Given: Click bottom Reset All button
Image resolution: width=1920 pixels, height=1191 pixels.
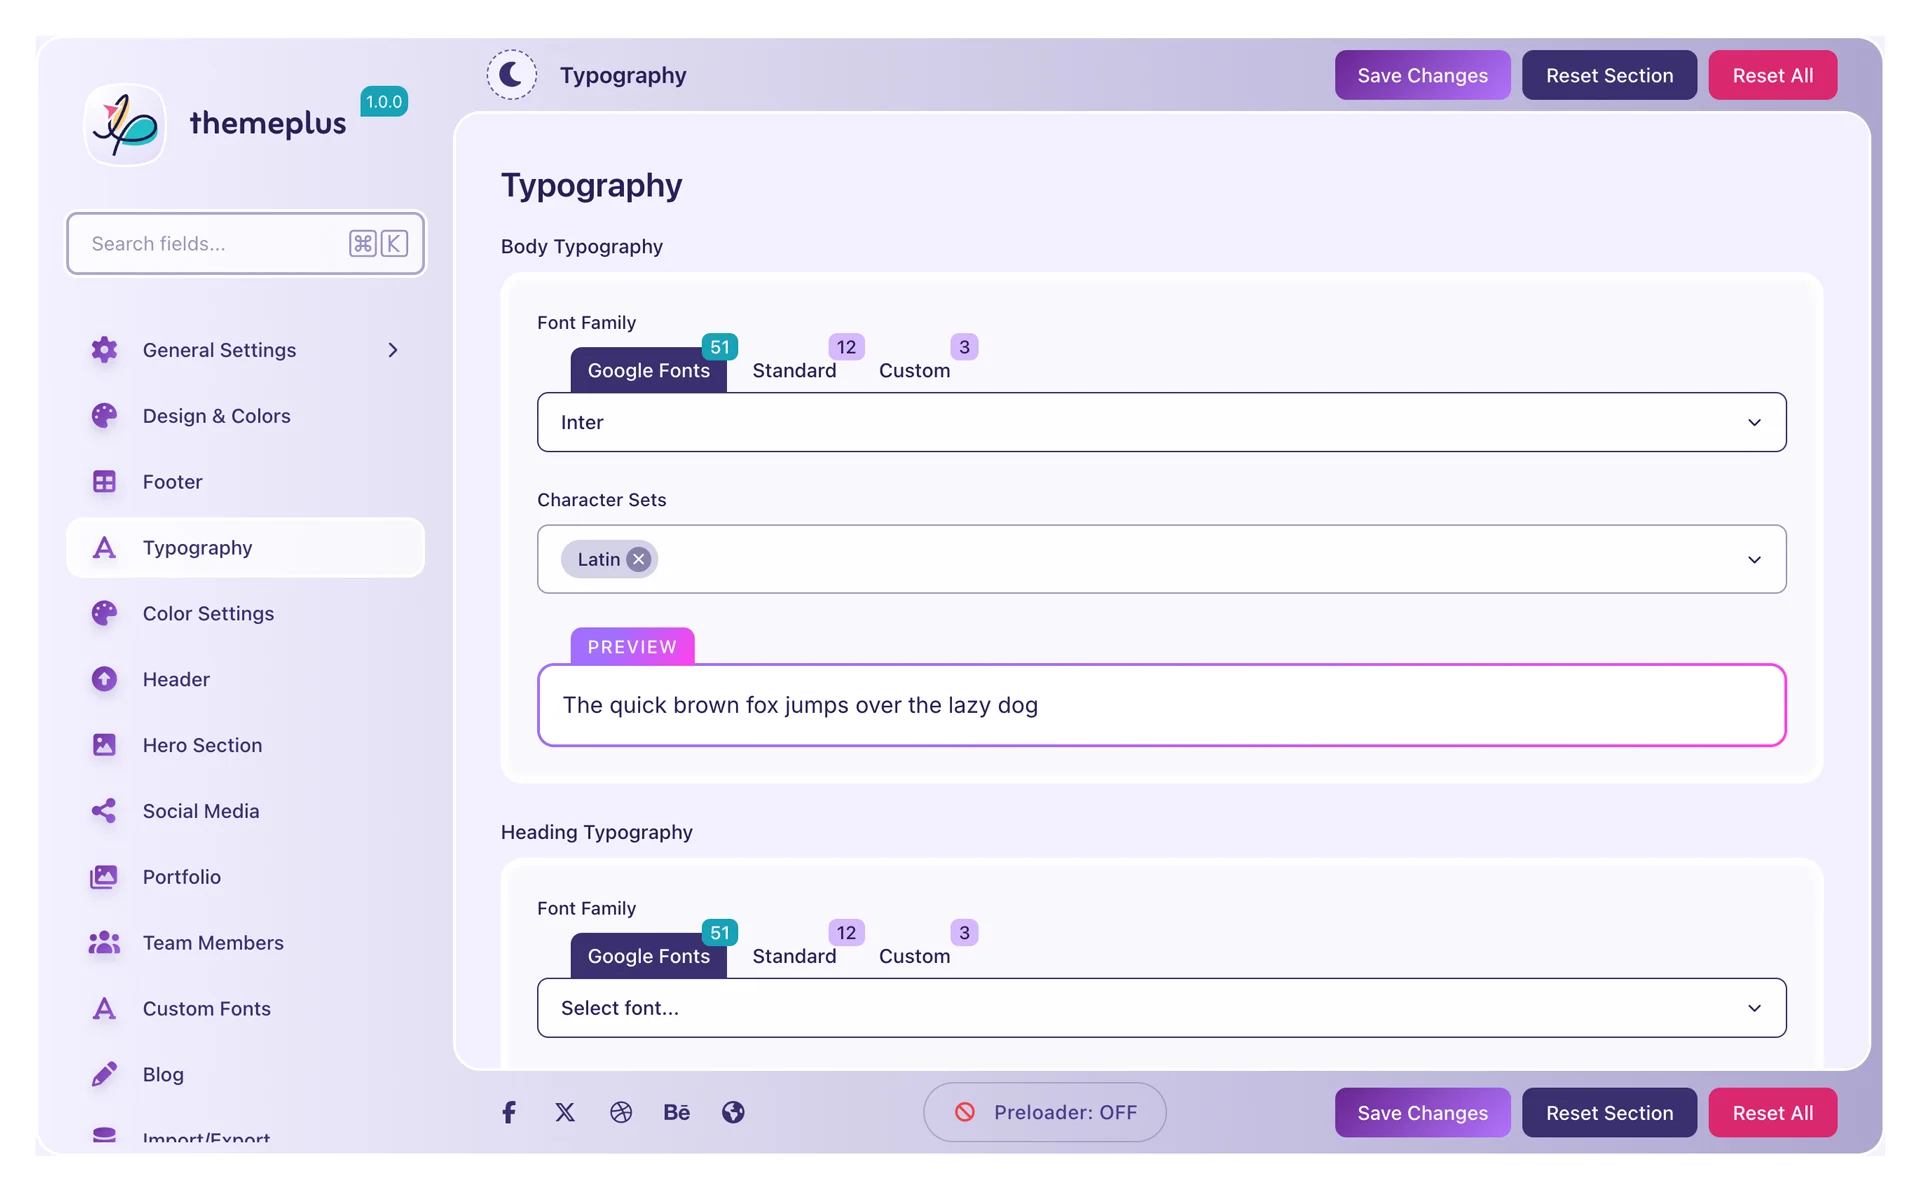Looking at the screenshot, I should (x=1772, y=1112).
